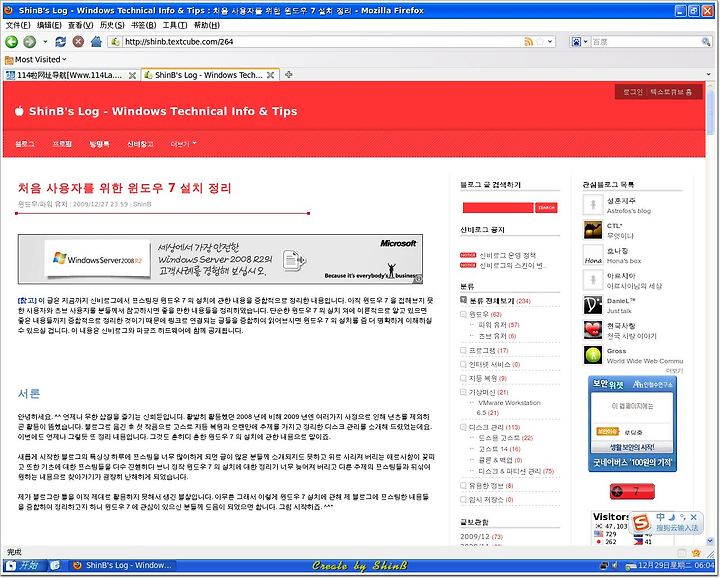Open the back-forward history dropdown arrow

tap(45, 42)
